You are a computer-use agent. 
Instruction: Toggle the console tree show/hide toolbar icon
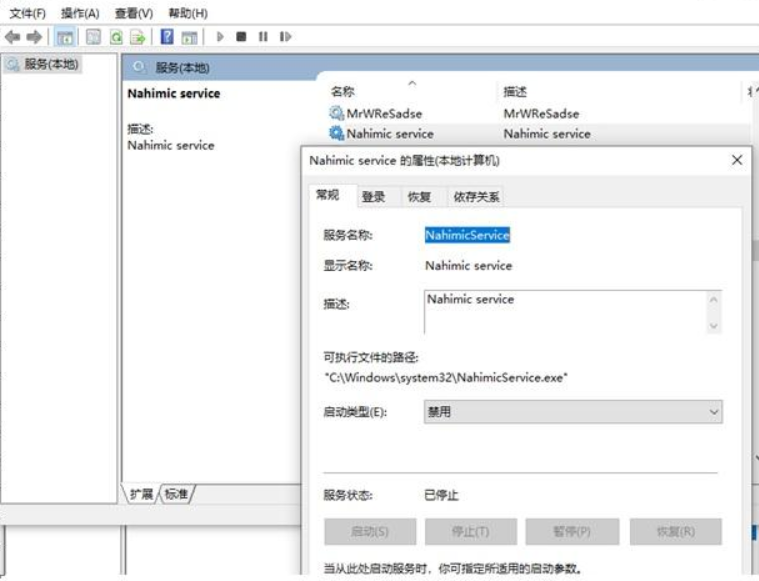(65, 37)
